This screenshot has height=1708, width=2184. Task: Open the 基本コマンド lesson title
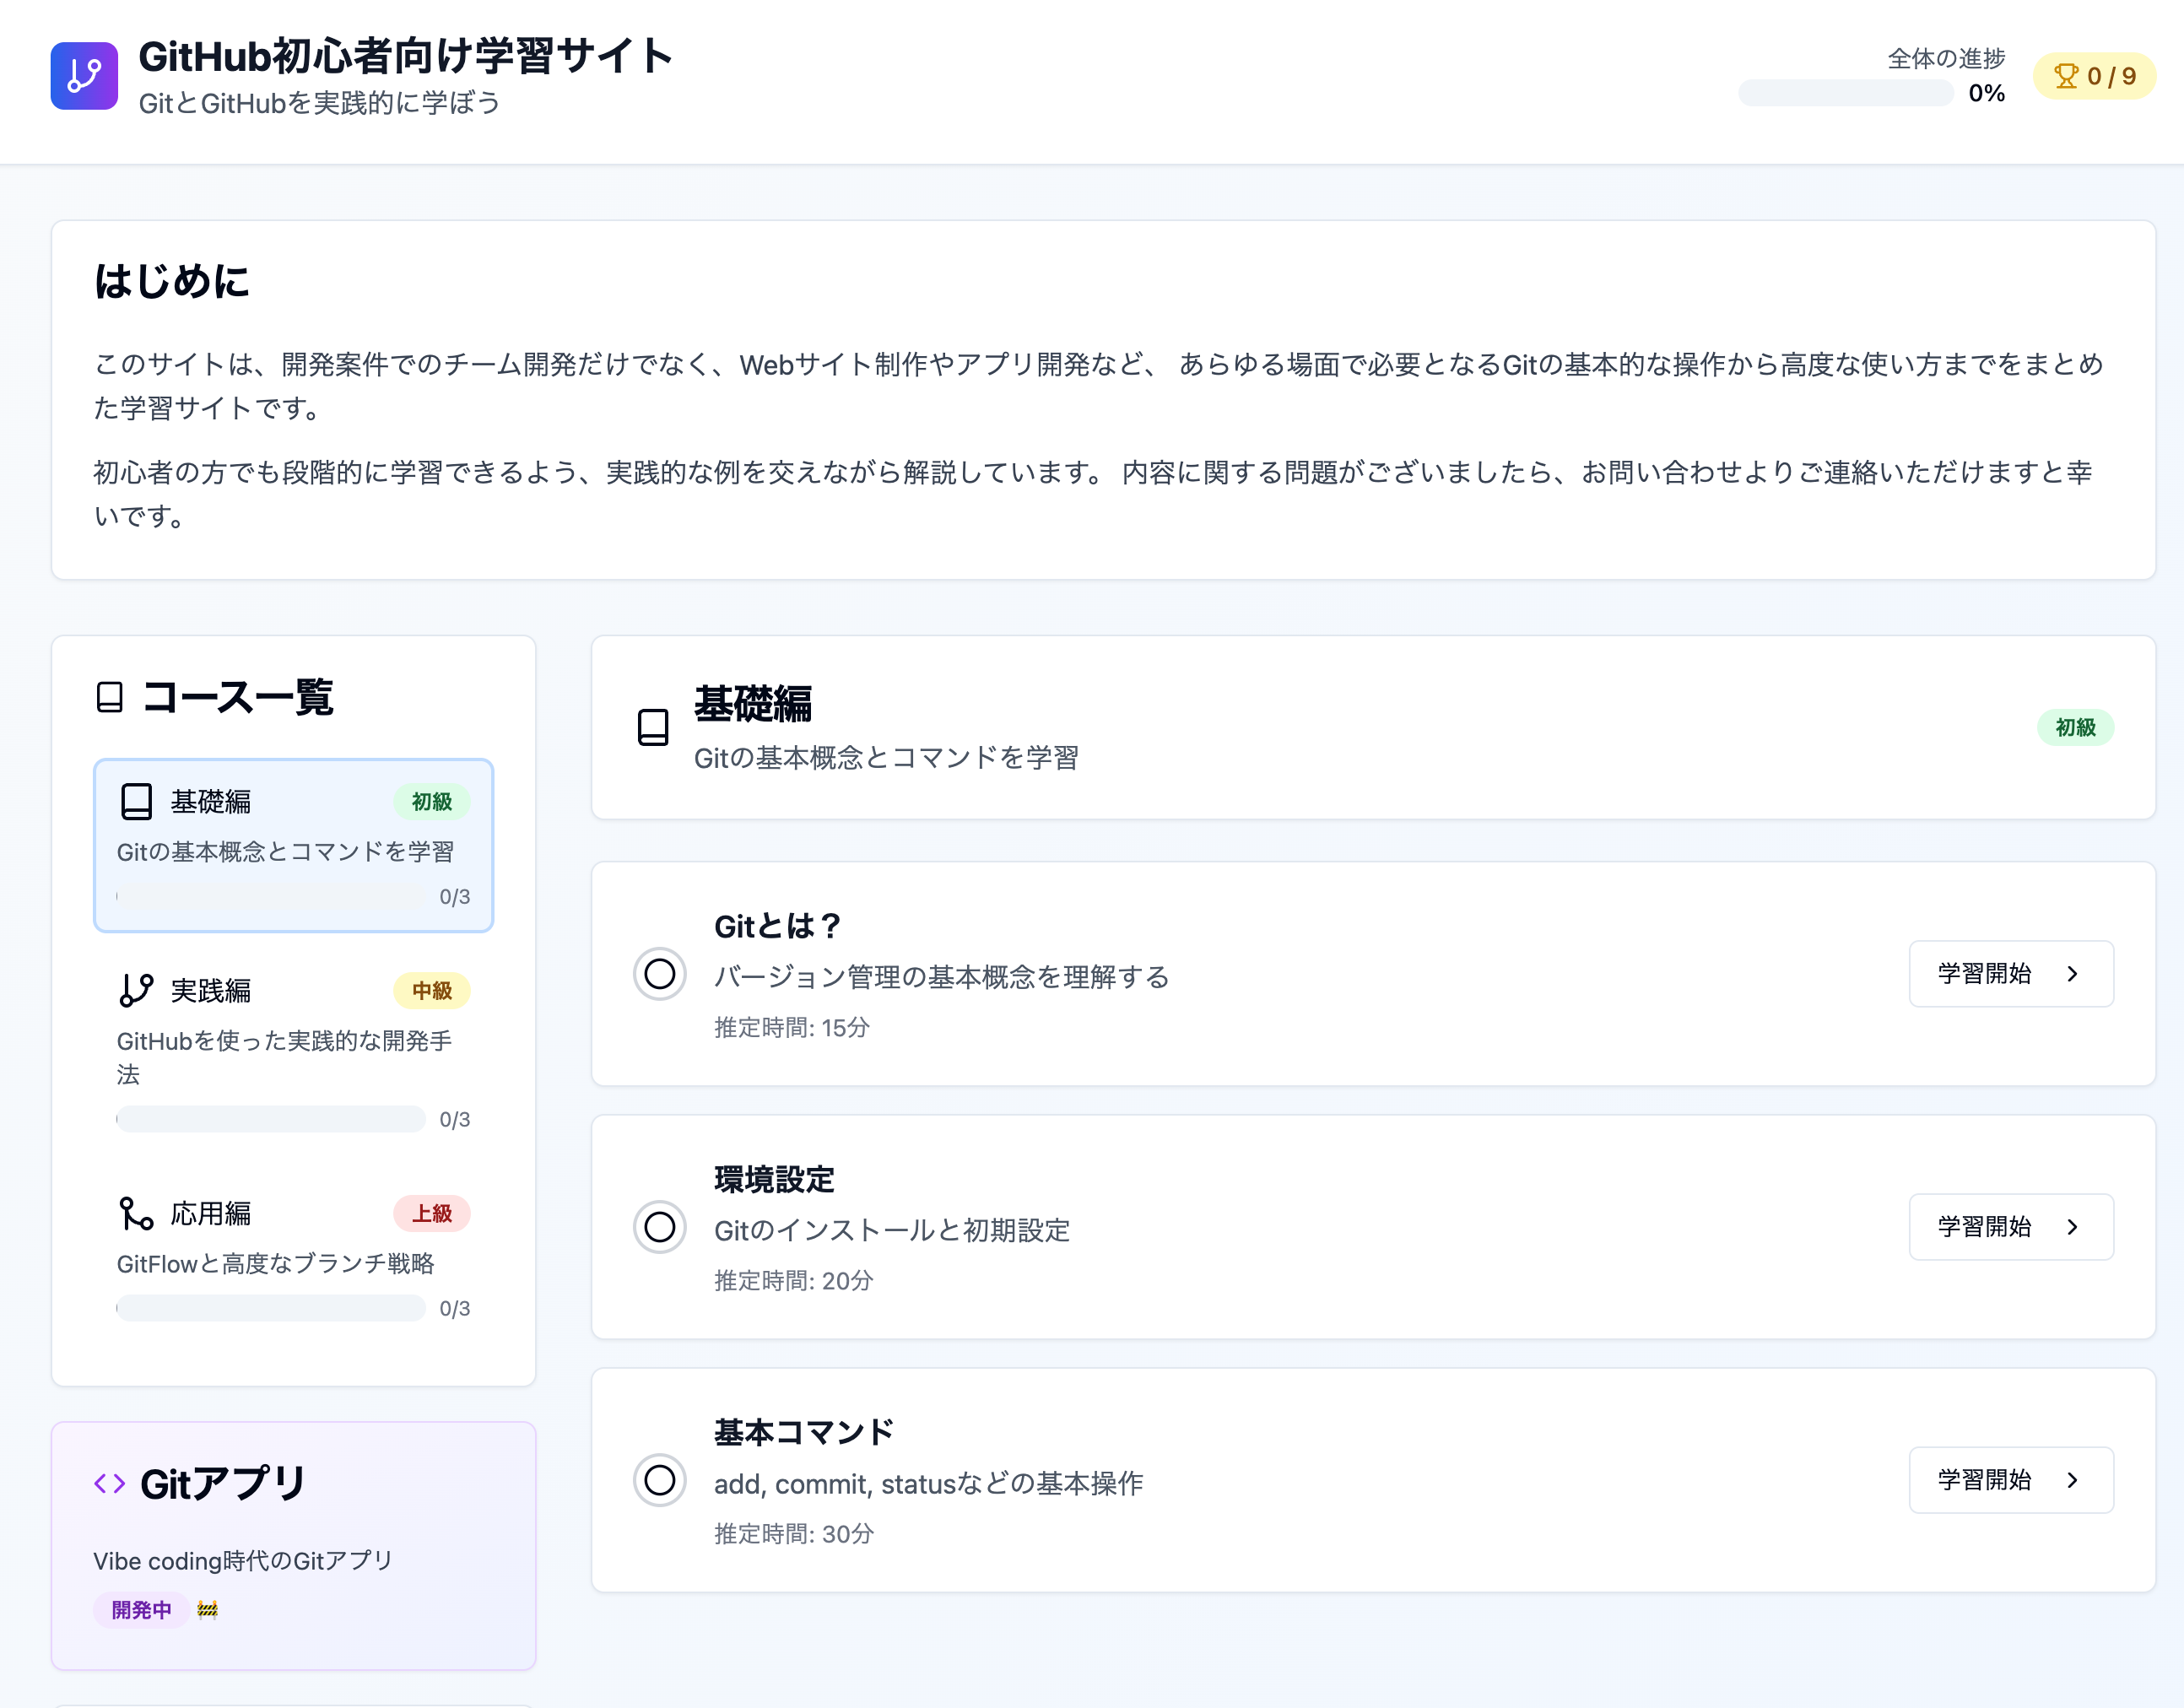click(804, 1432)
